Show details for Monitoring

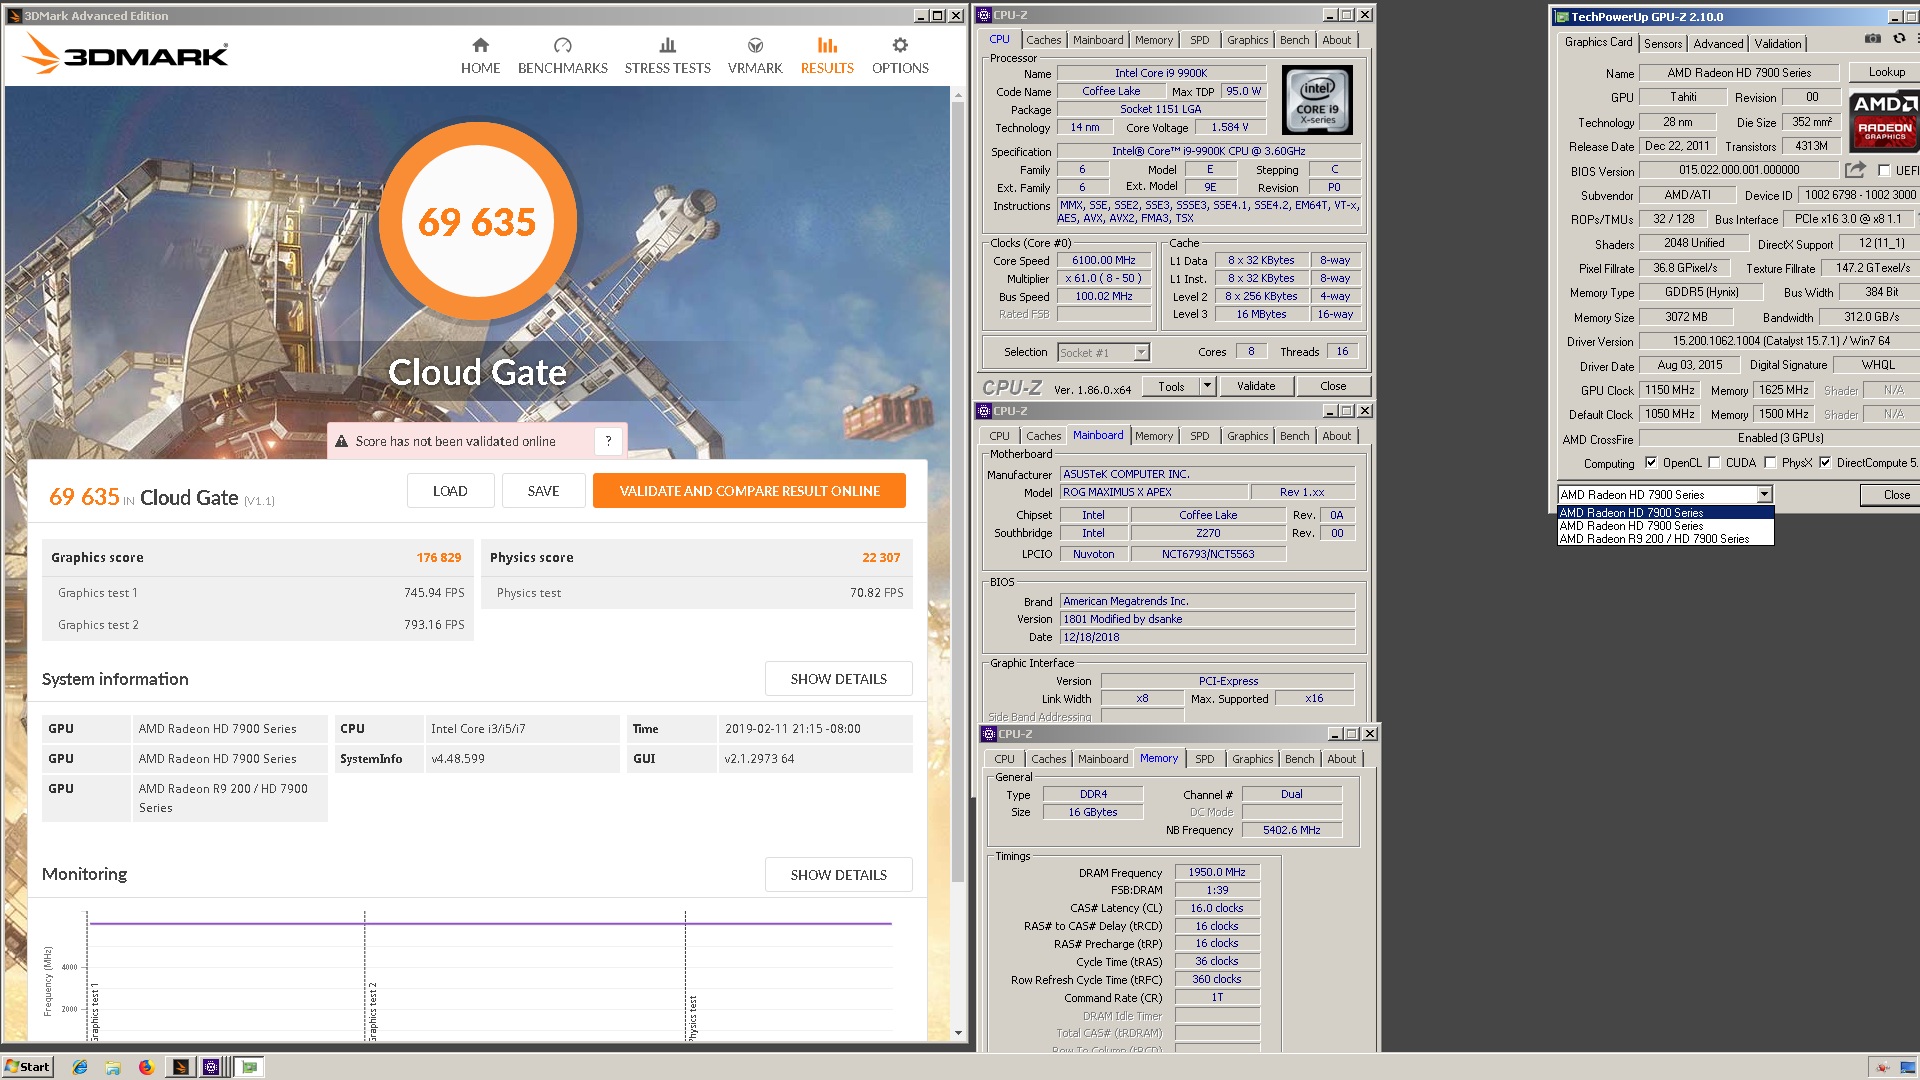tap(838, 875)
